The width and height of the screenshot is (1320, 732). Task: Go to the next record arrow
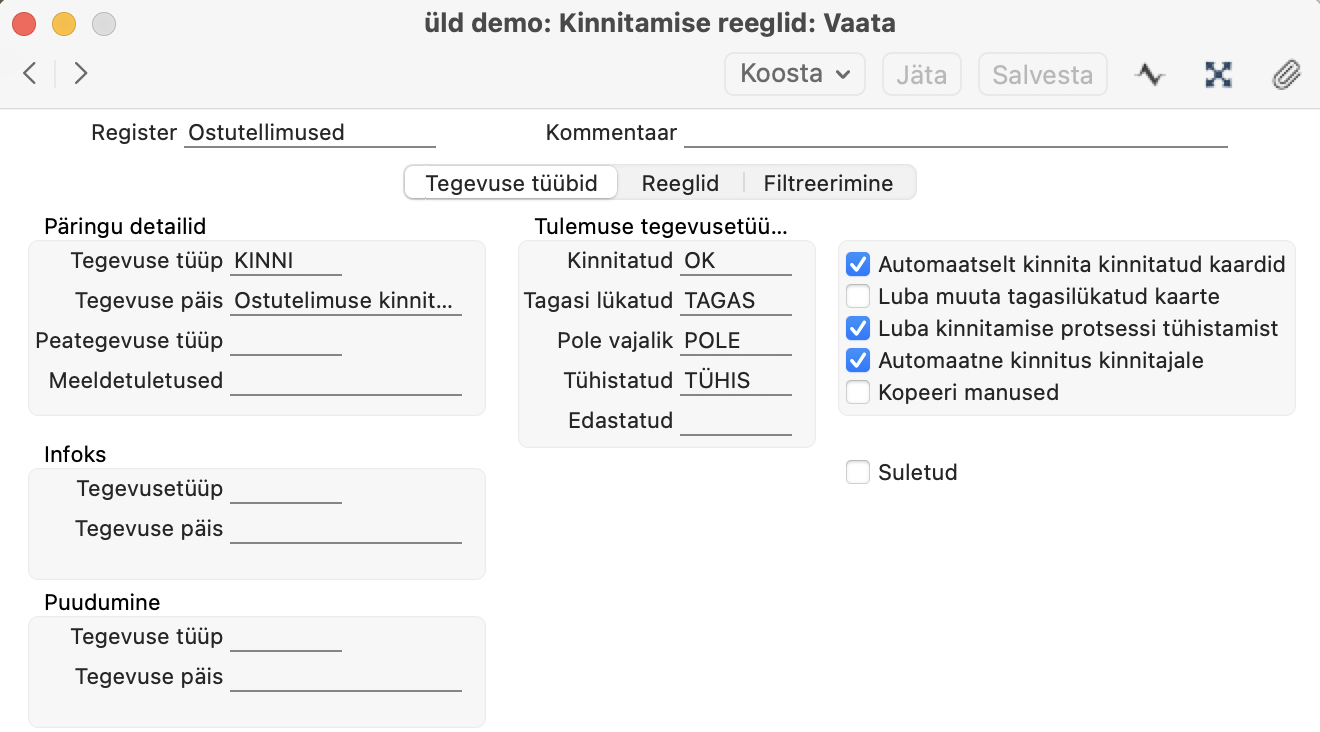(x=81, y=73)
